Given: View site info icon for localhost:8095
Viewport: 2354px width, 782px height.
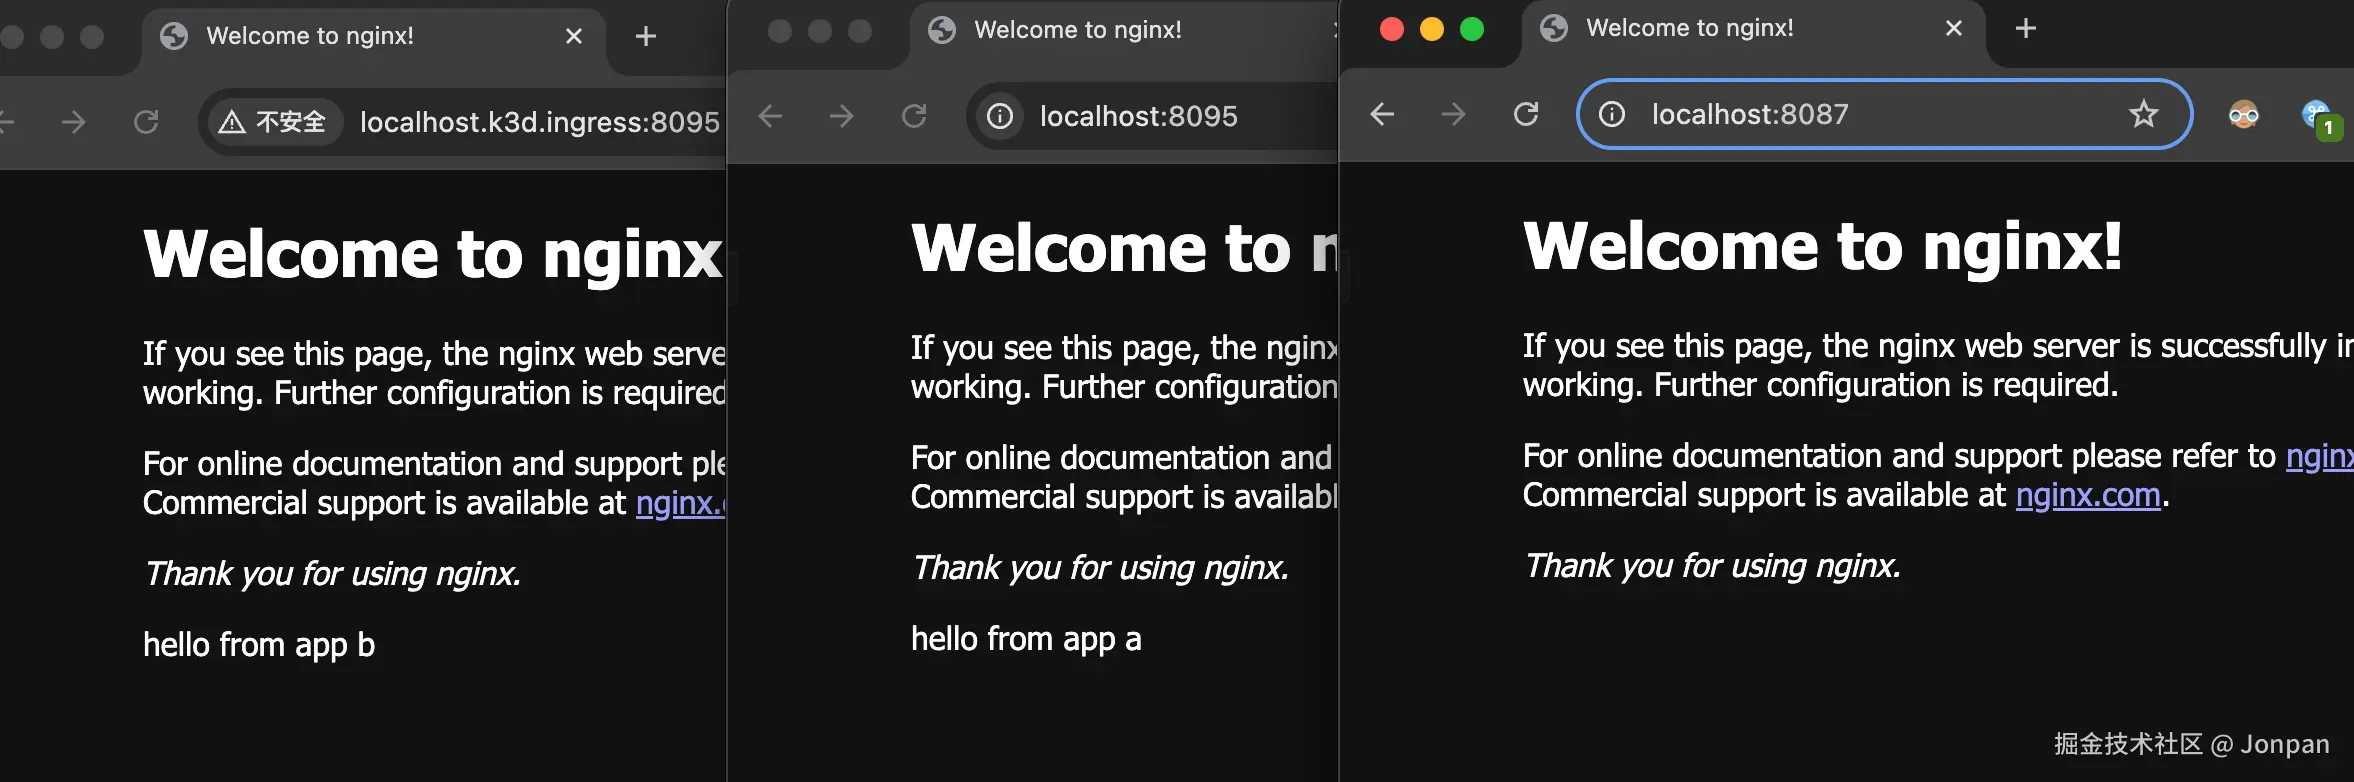Looking at the screenshot, I should pos(1000,116).
